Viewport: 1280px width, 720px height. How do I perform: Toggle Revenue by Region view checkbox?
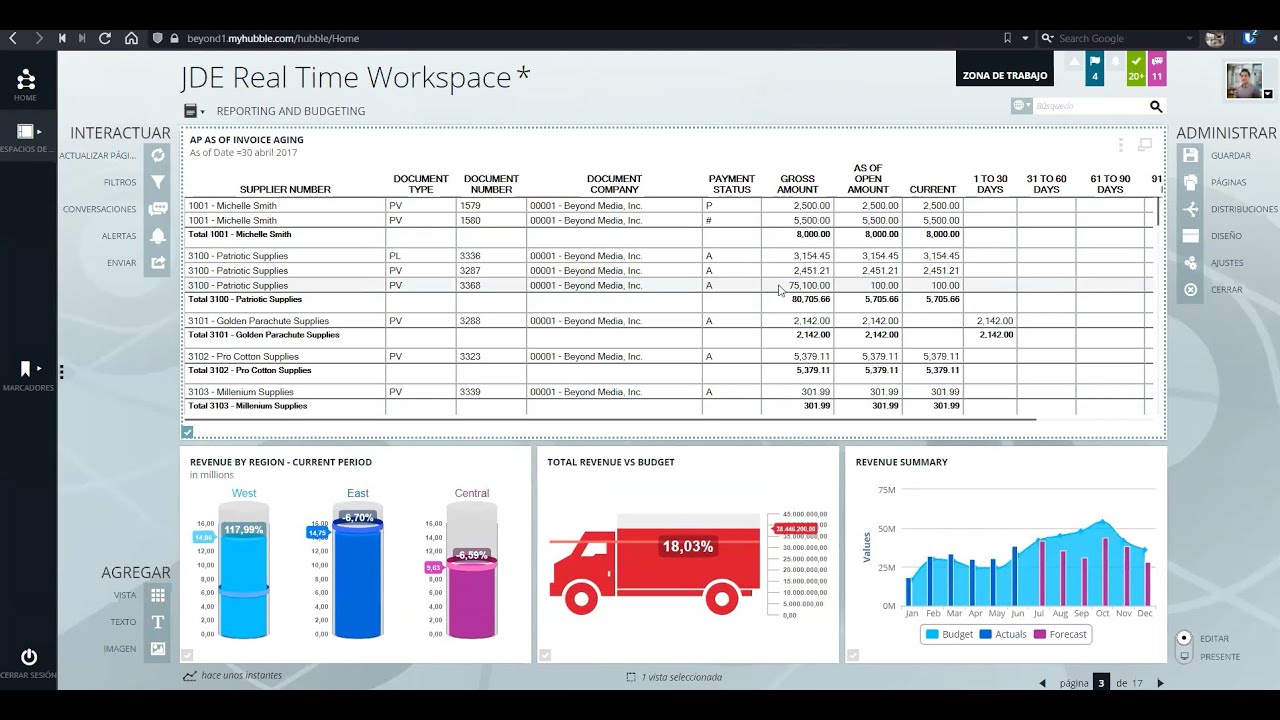187,655
